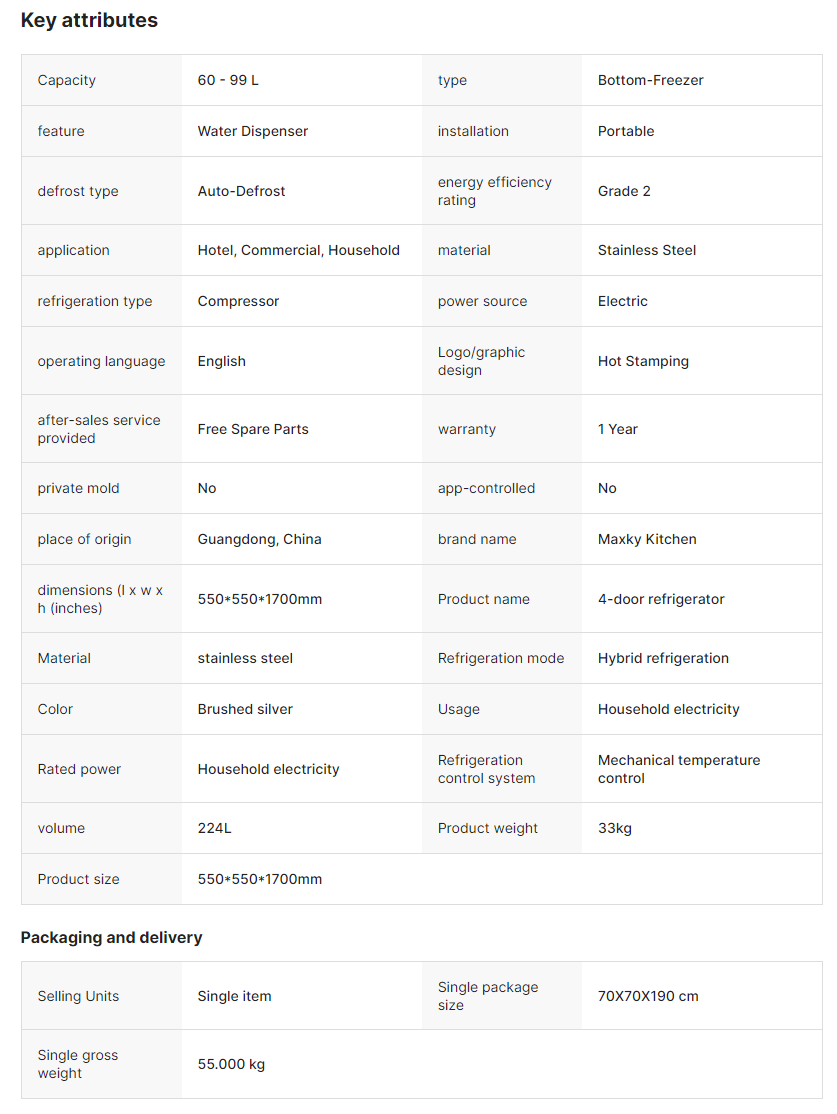Viewport: 837px width, 1114px height.
Task: Click the Hot Stamping value
Action: 643,361
